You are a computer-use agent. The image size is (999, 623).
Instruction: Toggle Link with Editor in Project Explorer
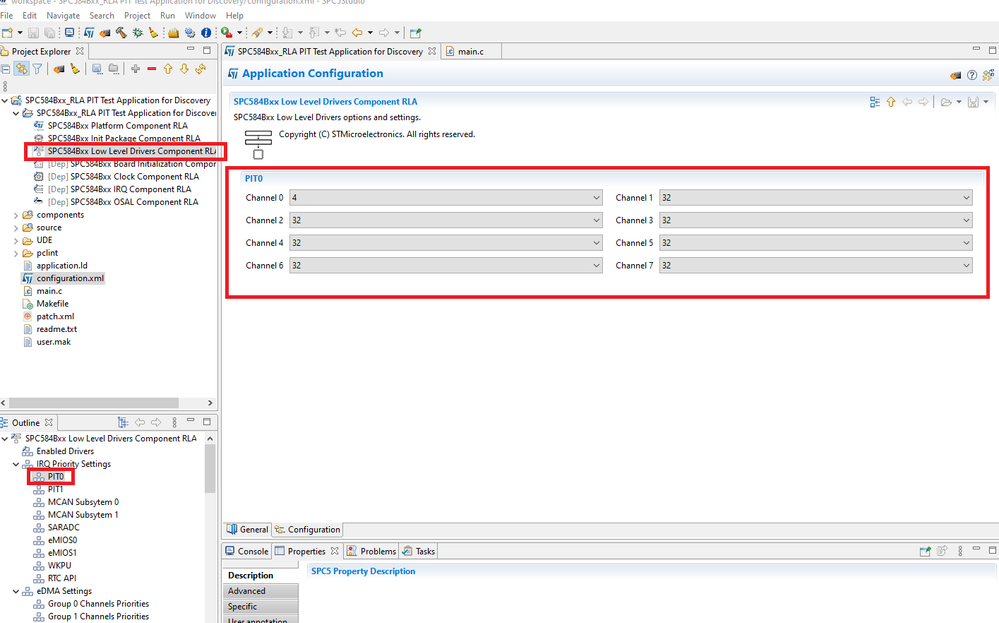22,69
